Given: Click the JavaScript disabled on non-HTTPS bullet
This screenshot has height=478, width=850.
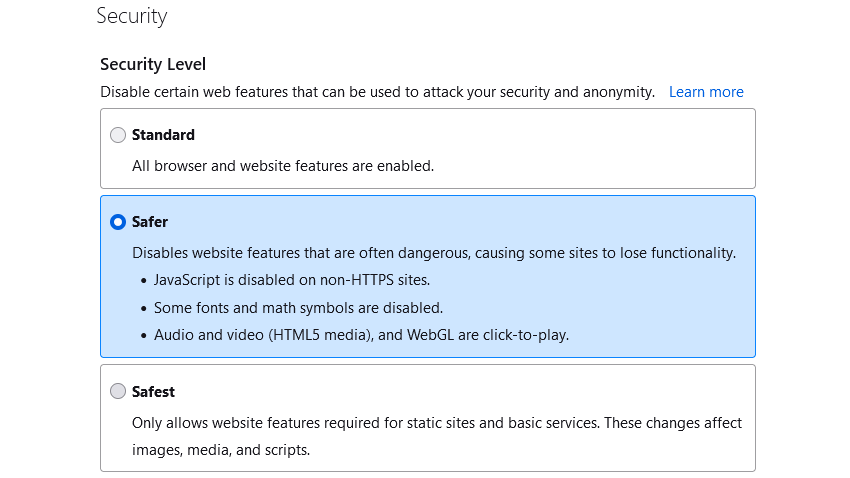Looking at the screenshot, I should tap(292, 280).
